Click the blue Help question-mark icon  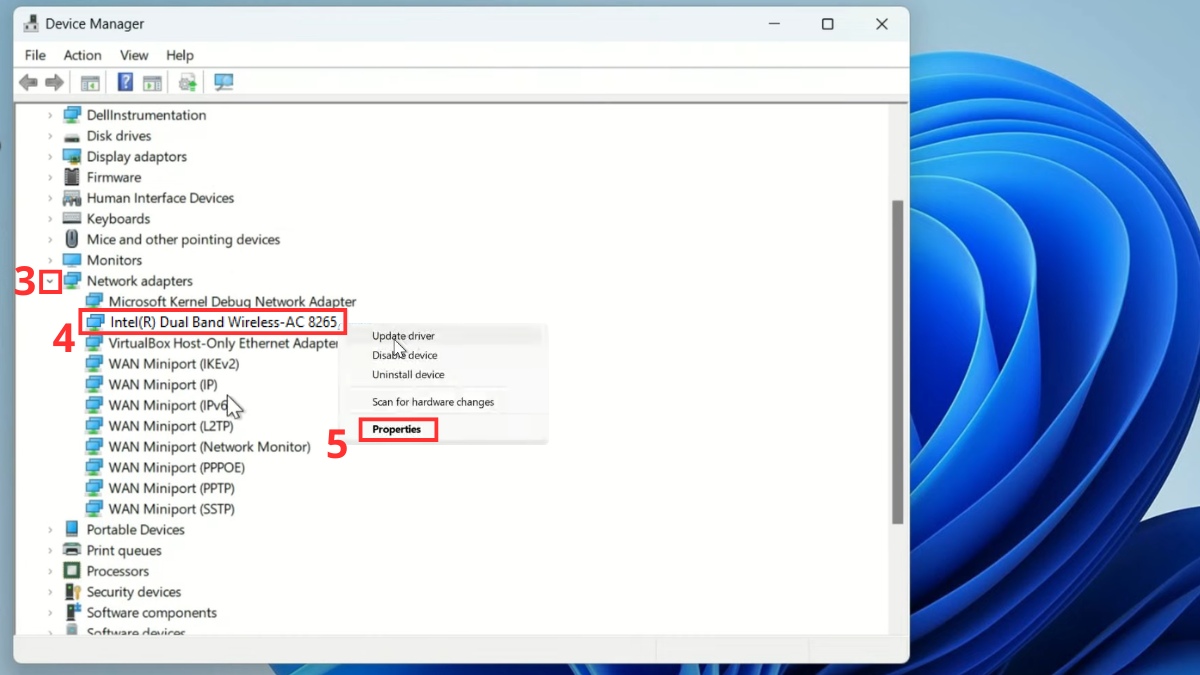pos(126,82)
